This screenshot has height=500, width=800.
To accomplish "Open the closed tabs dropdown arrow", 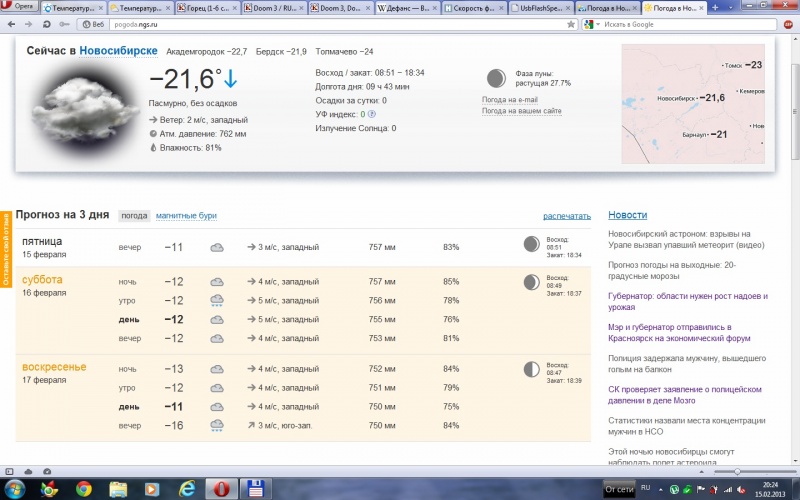I will [x=731, y=8].
